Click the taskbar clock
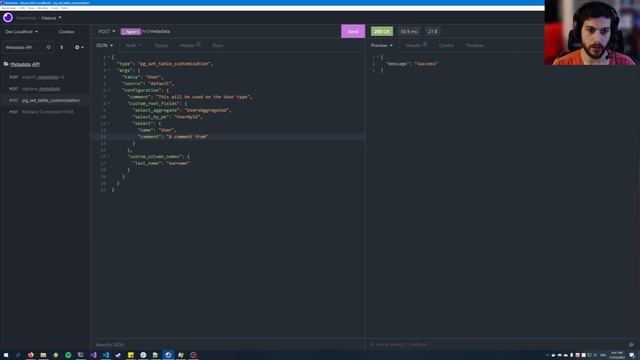The image size is (640, 360). point(617,355)
